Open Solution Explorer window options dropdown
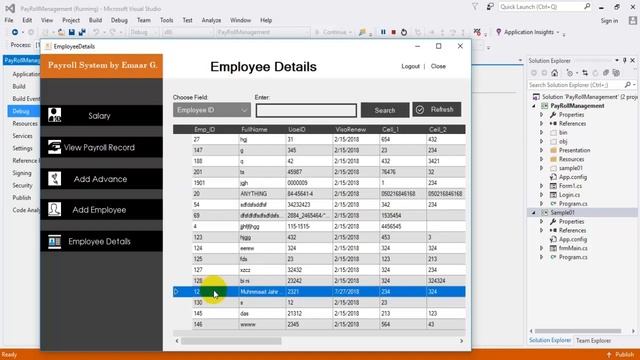This screenshot has width=640, height=360. tap(617, 60)
